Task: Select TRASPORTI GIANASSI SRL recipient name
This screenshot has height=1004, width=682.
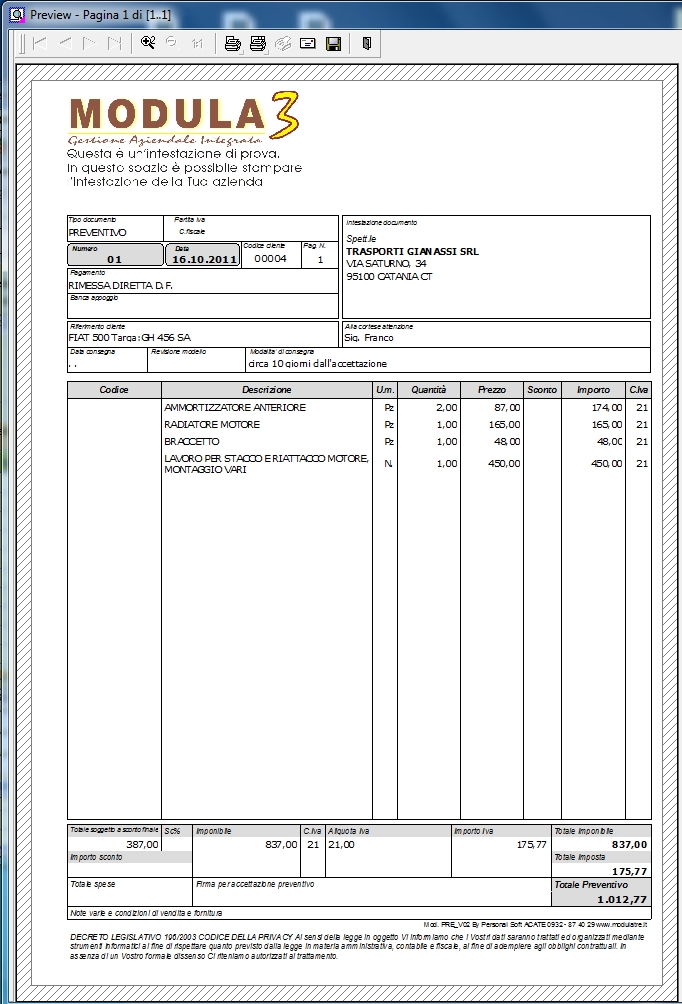Action: [412, 252]
